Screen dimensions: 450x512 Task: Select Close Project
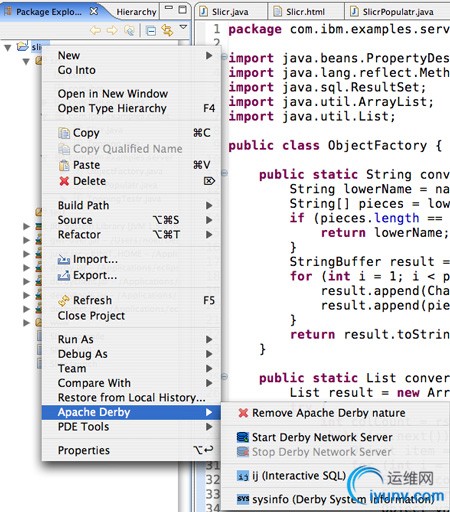click(131, 316)
